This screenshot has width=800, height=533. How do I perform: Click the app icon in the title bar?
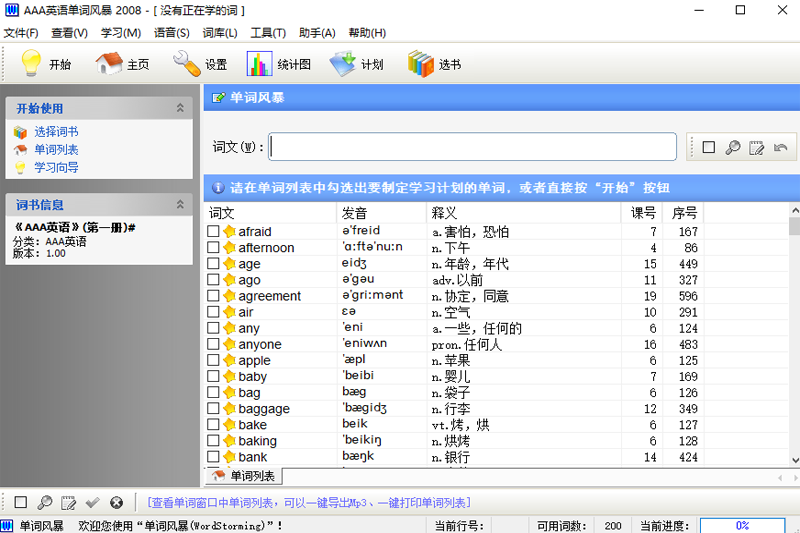pyautogui.click(x=11, y=10)
